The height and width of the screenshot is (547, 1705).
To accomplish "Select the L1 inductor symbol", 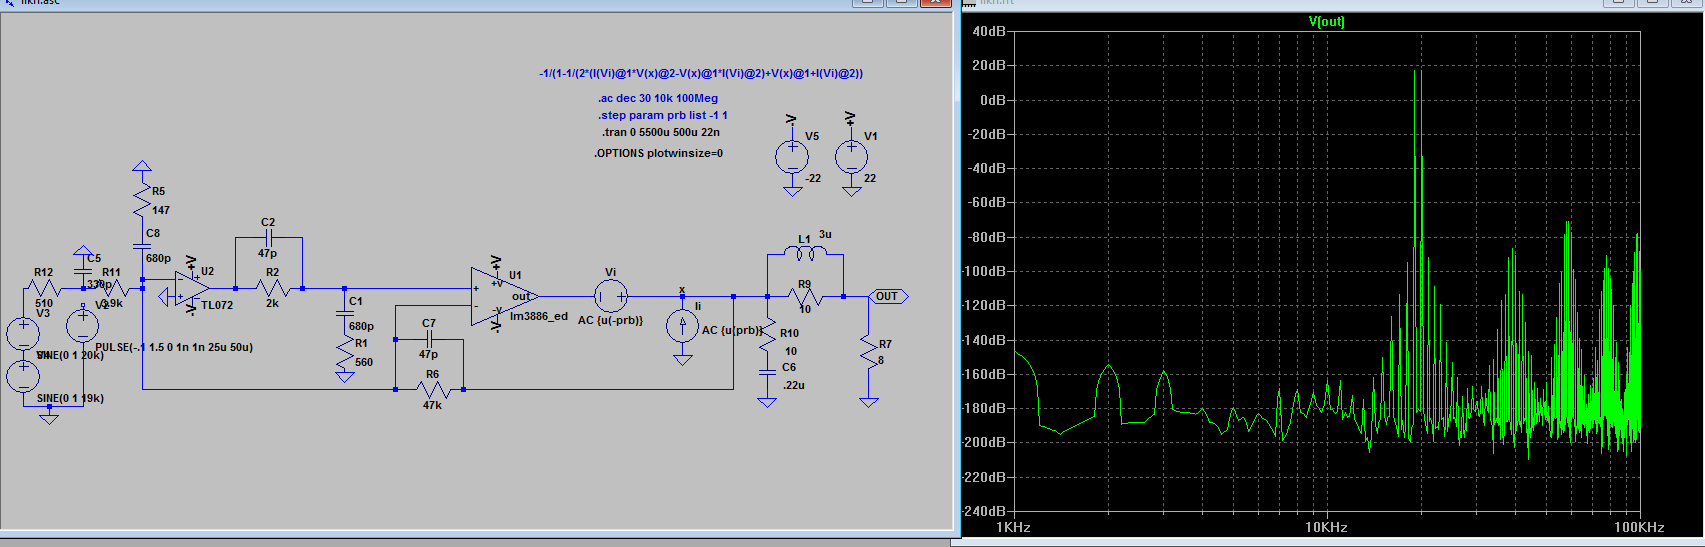I will [805, 254].
